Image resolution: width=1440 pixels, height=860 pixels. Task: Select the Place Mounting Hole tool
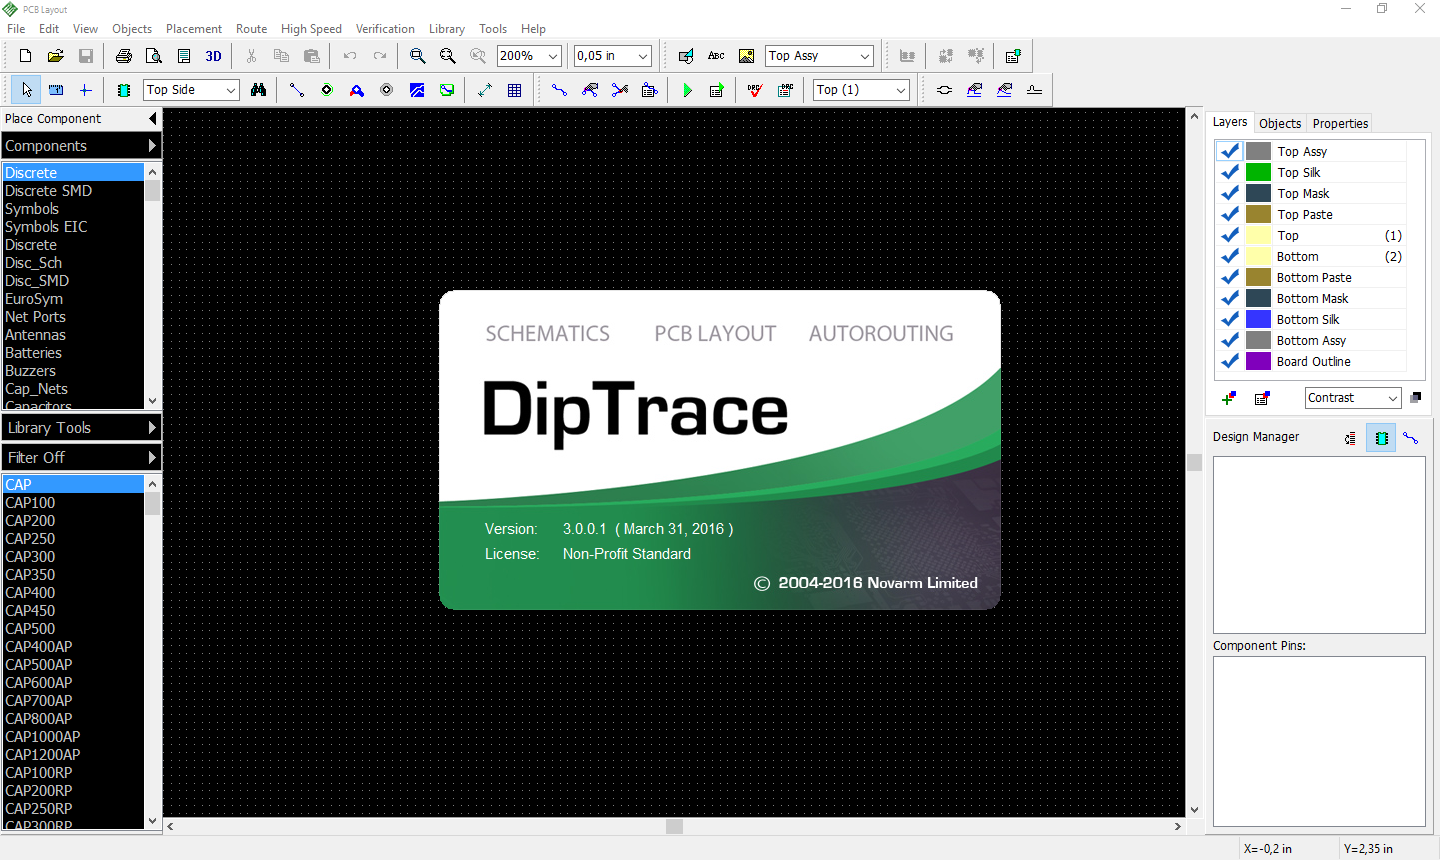point(387,90)
